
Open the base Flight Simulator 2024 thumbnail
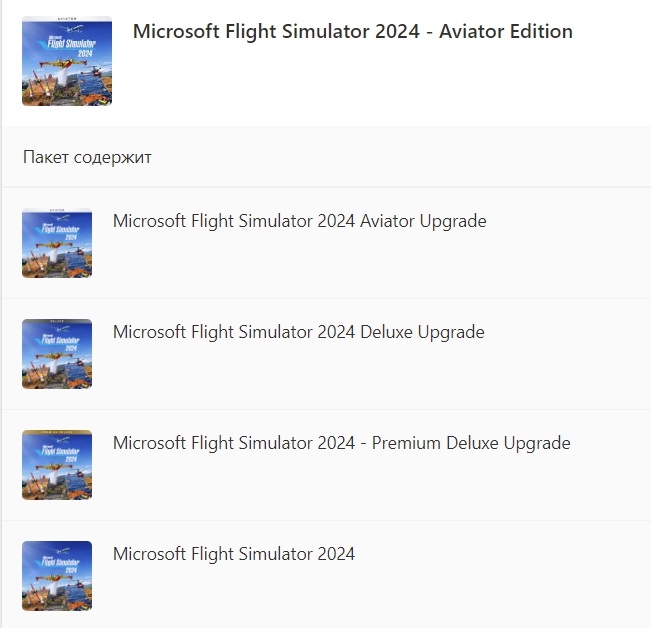[56, 576]
